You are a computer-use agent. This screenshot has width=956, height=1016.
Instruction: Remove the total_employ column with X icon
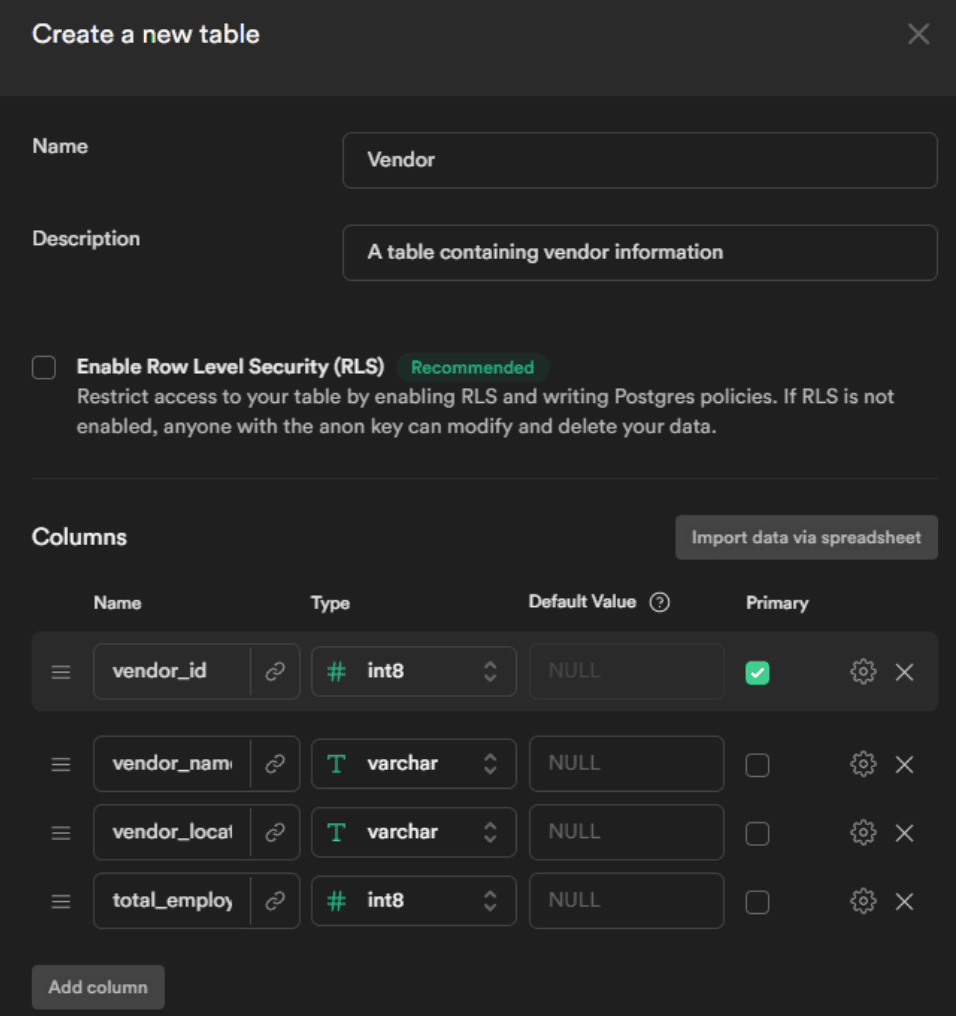[904, 902]
